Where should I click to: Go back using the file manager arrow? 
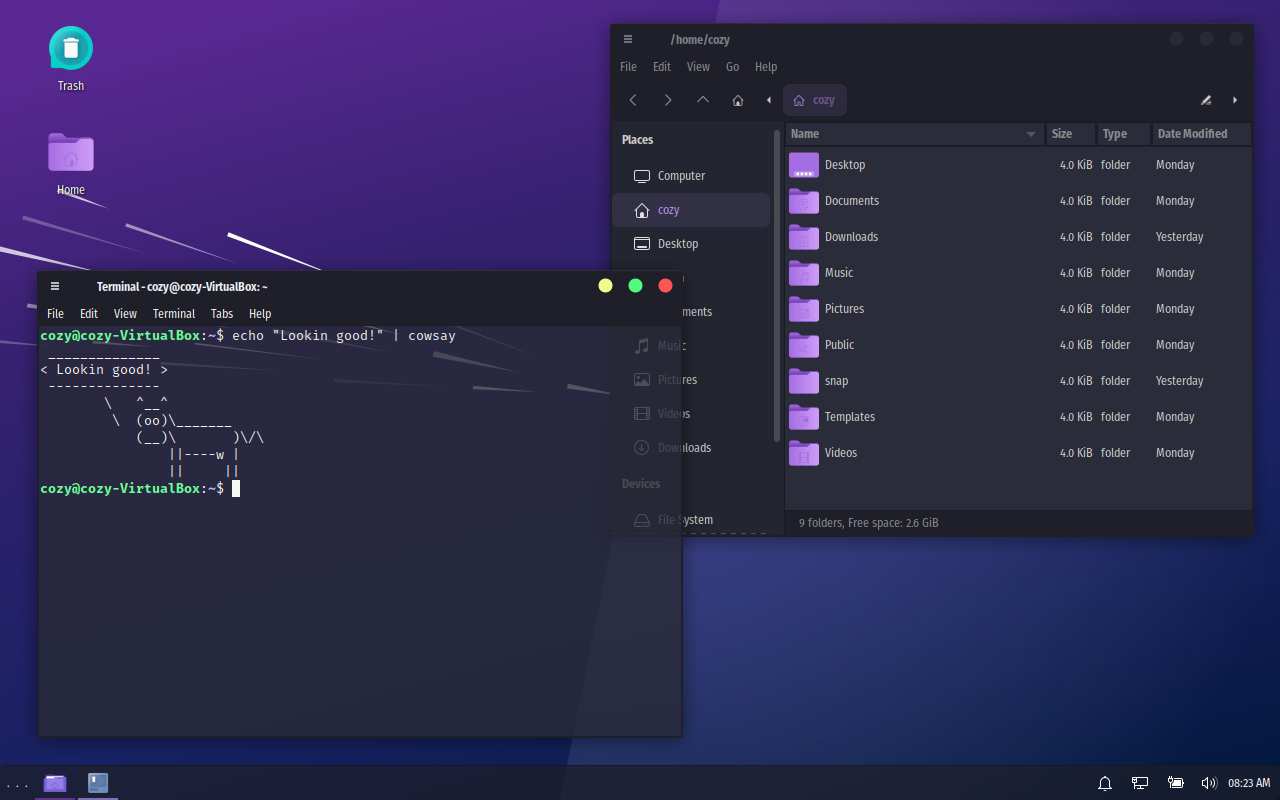tap(633, 100)
